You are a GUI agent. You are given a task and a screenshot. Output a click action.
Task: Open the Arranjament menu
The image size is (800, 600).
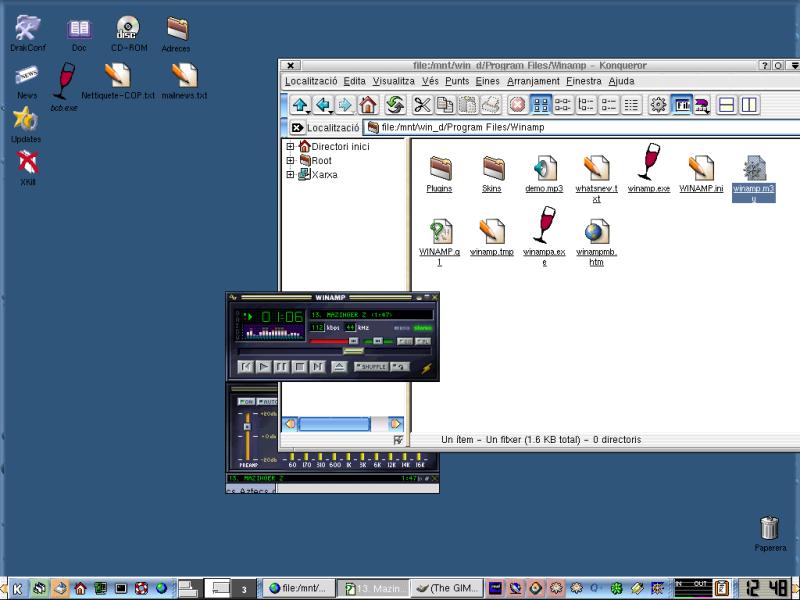(x=533, y=81)
